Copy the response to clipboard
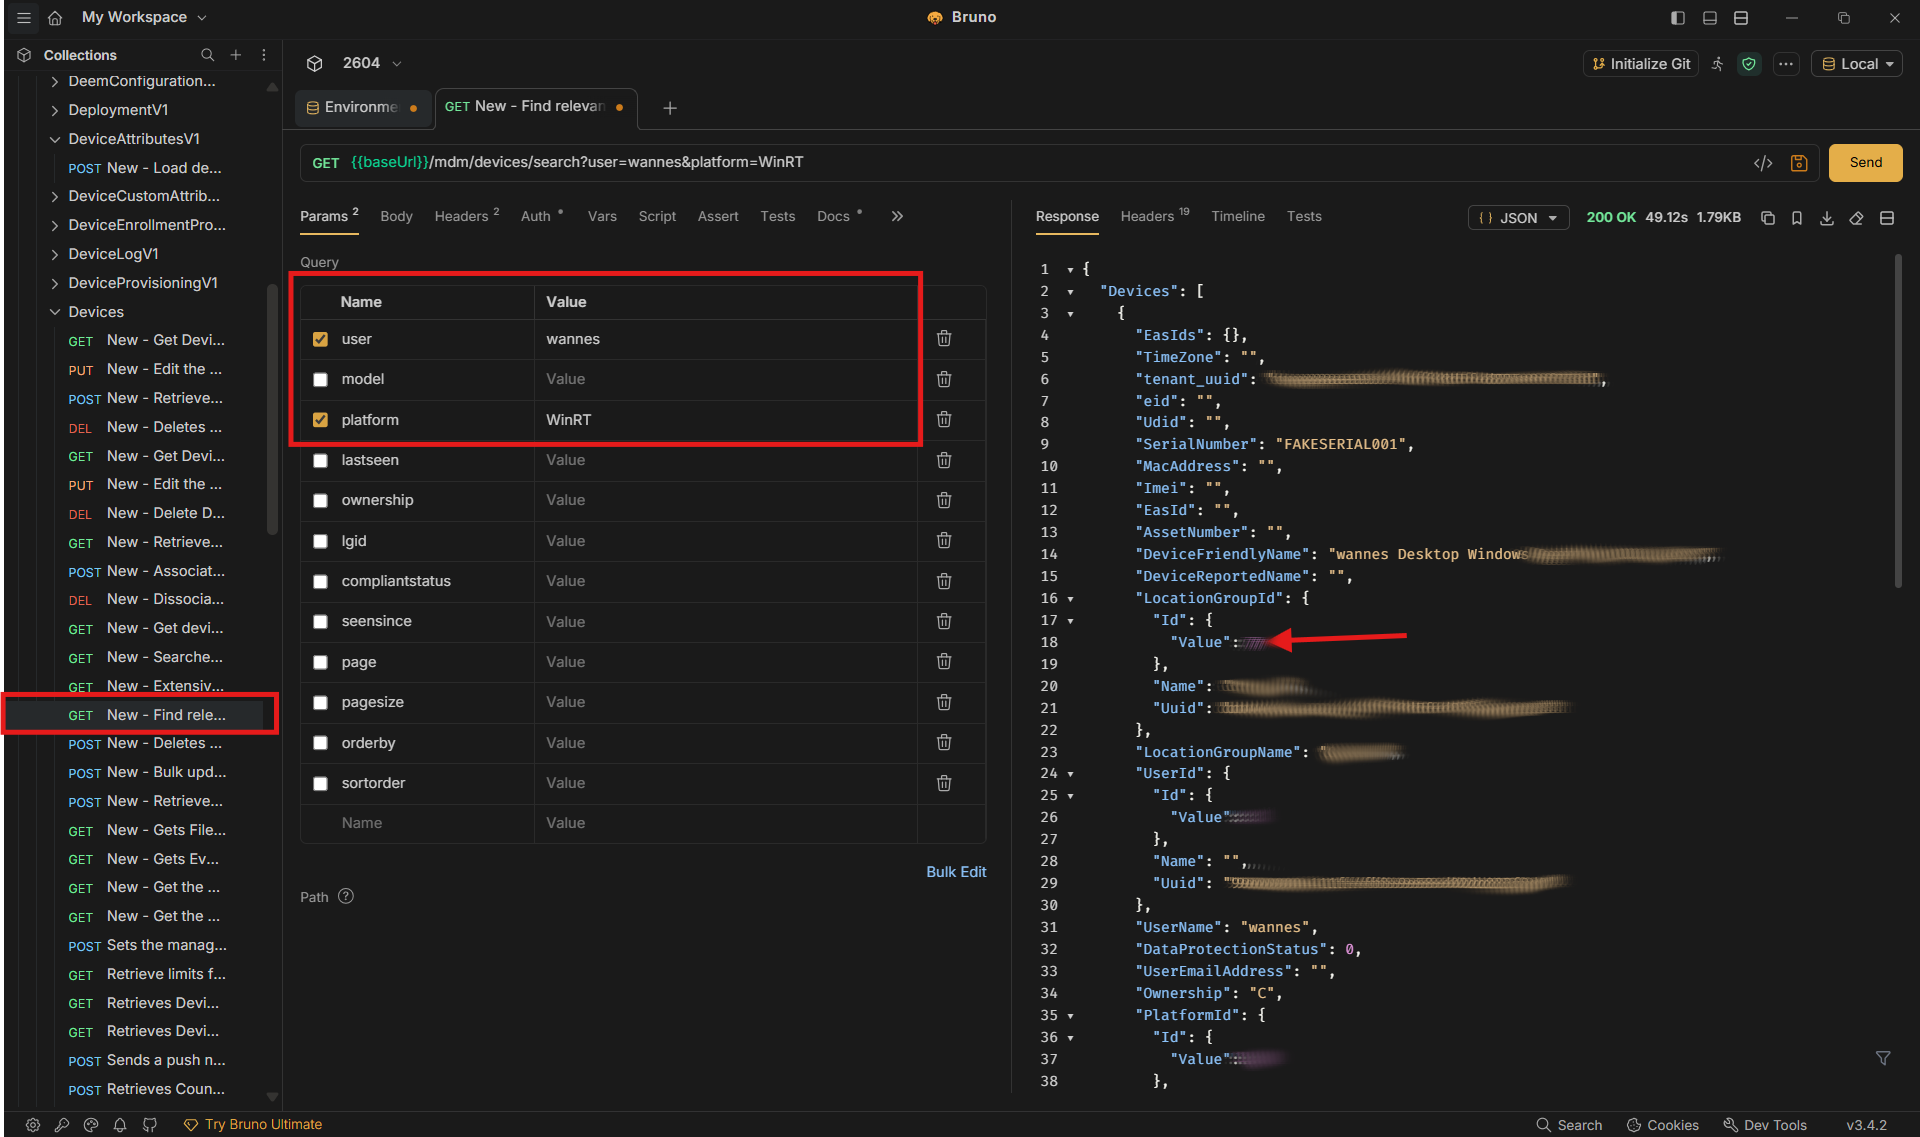 [x=1768, y=218]
